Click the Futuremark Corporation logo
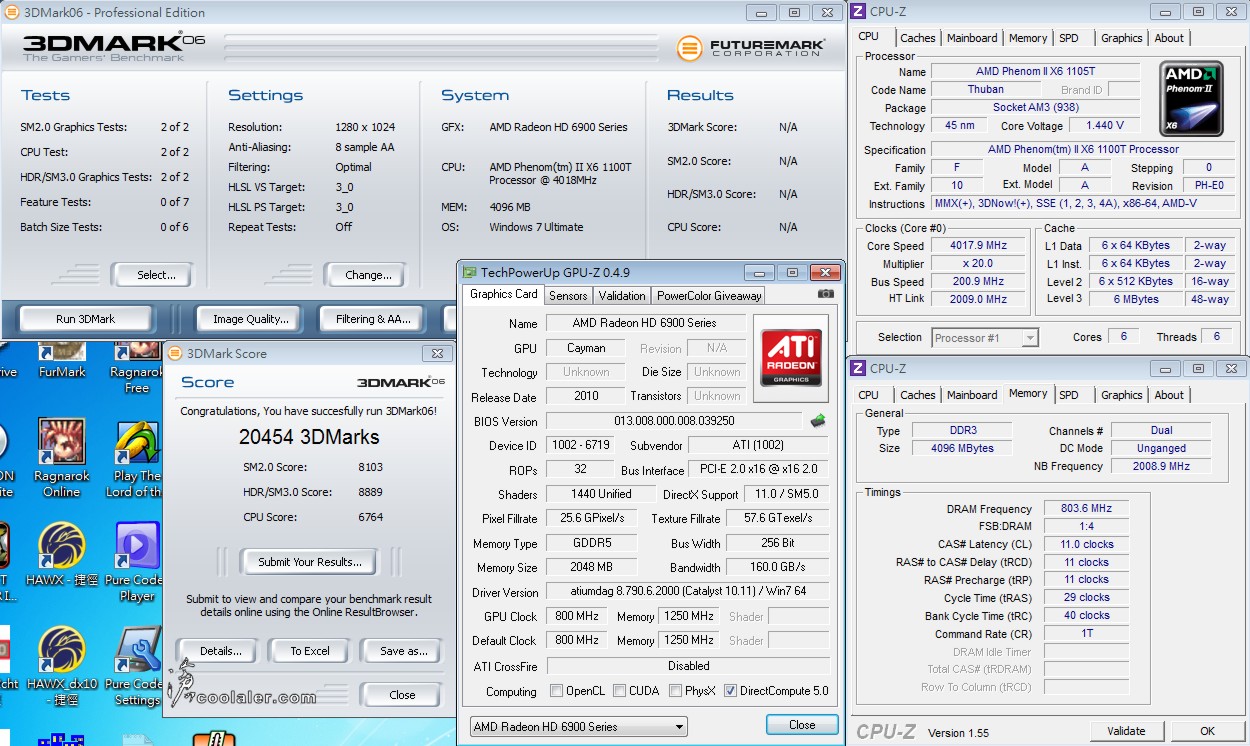 click(751, 47)
